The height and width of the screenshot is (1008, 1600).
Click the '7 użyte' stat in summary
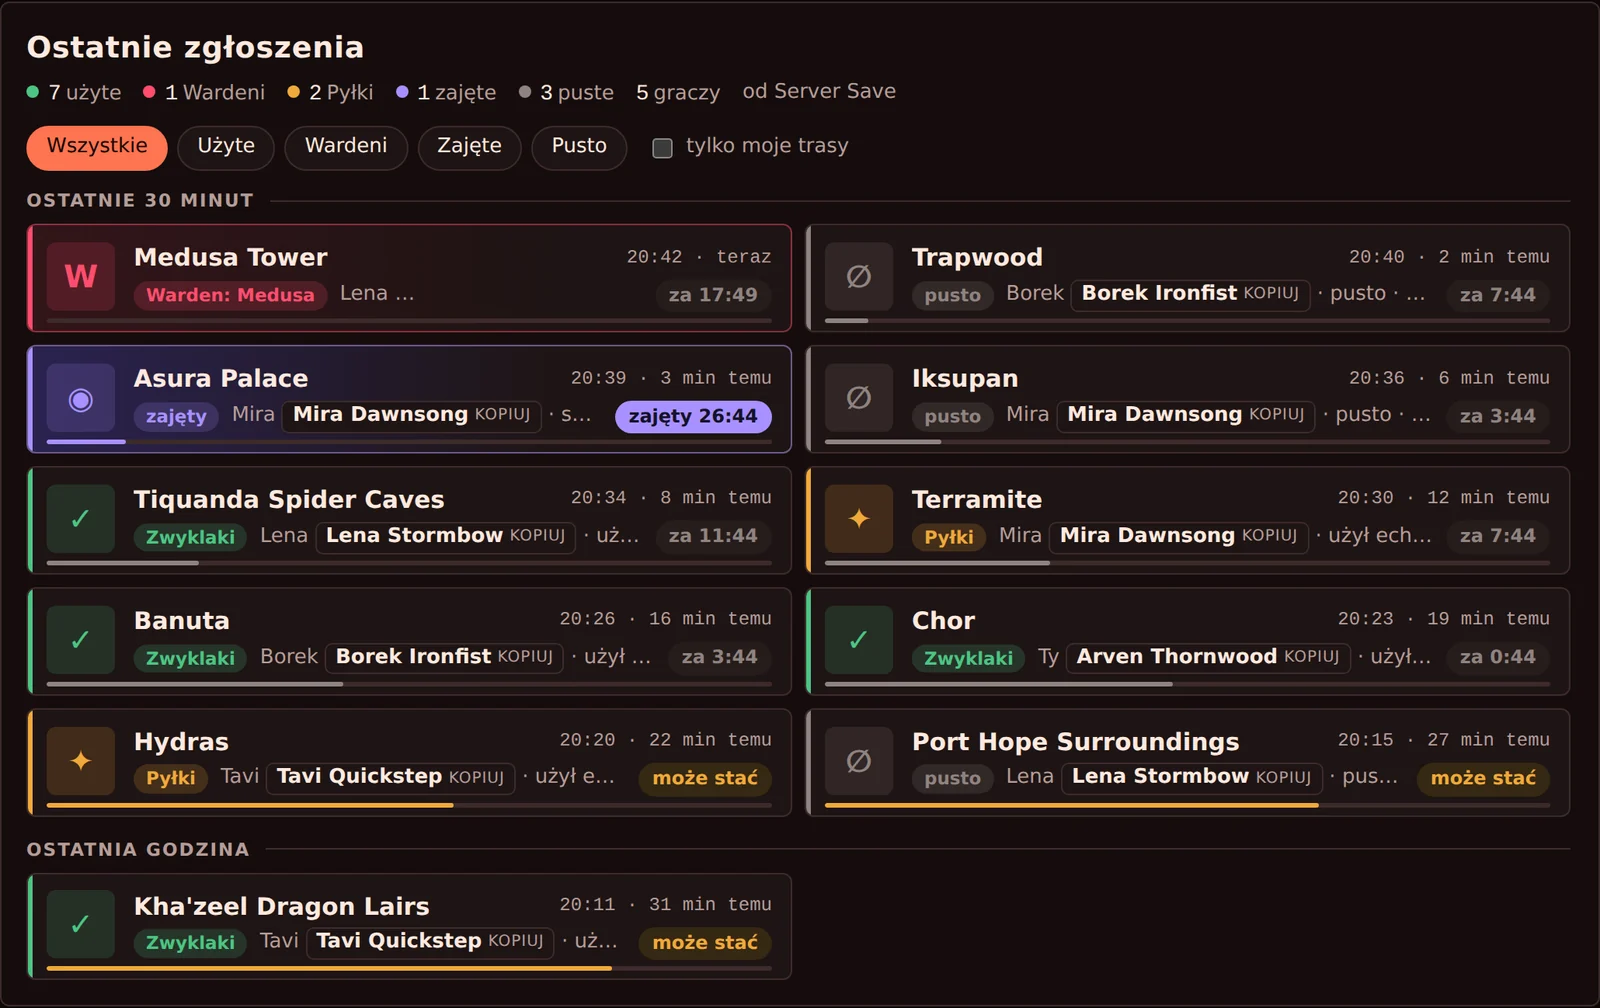[74, 92]
